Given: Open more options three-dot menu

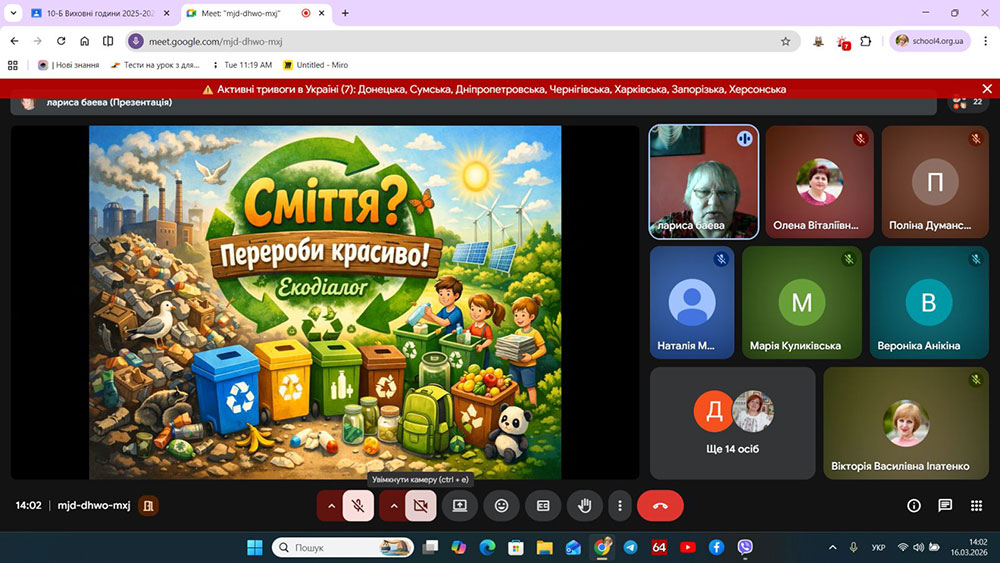Looking at the screenshot, I should coord(620,506).
